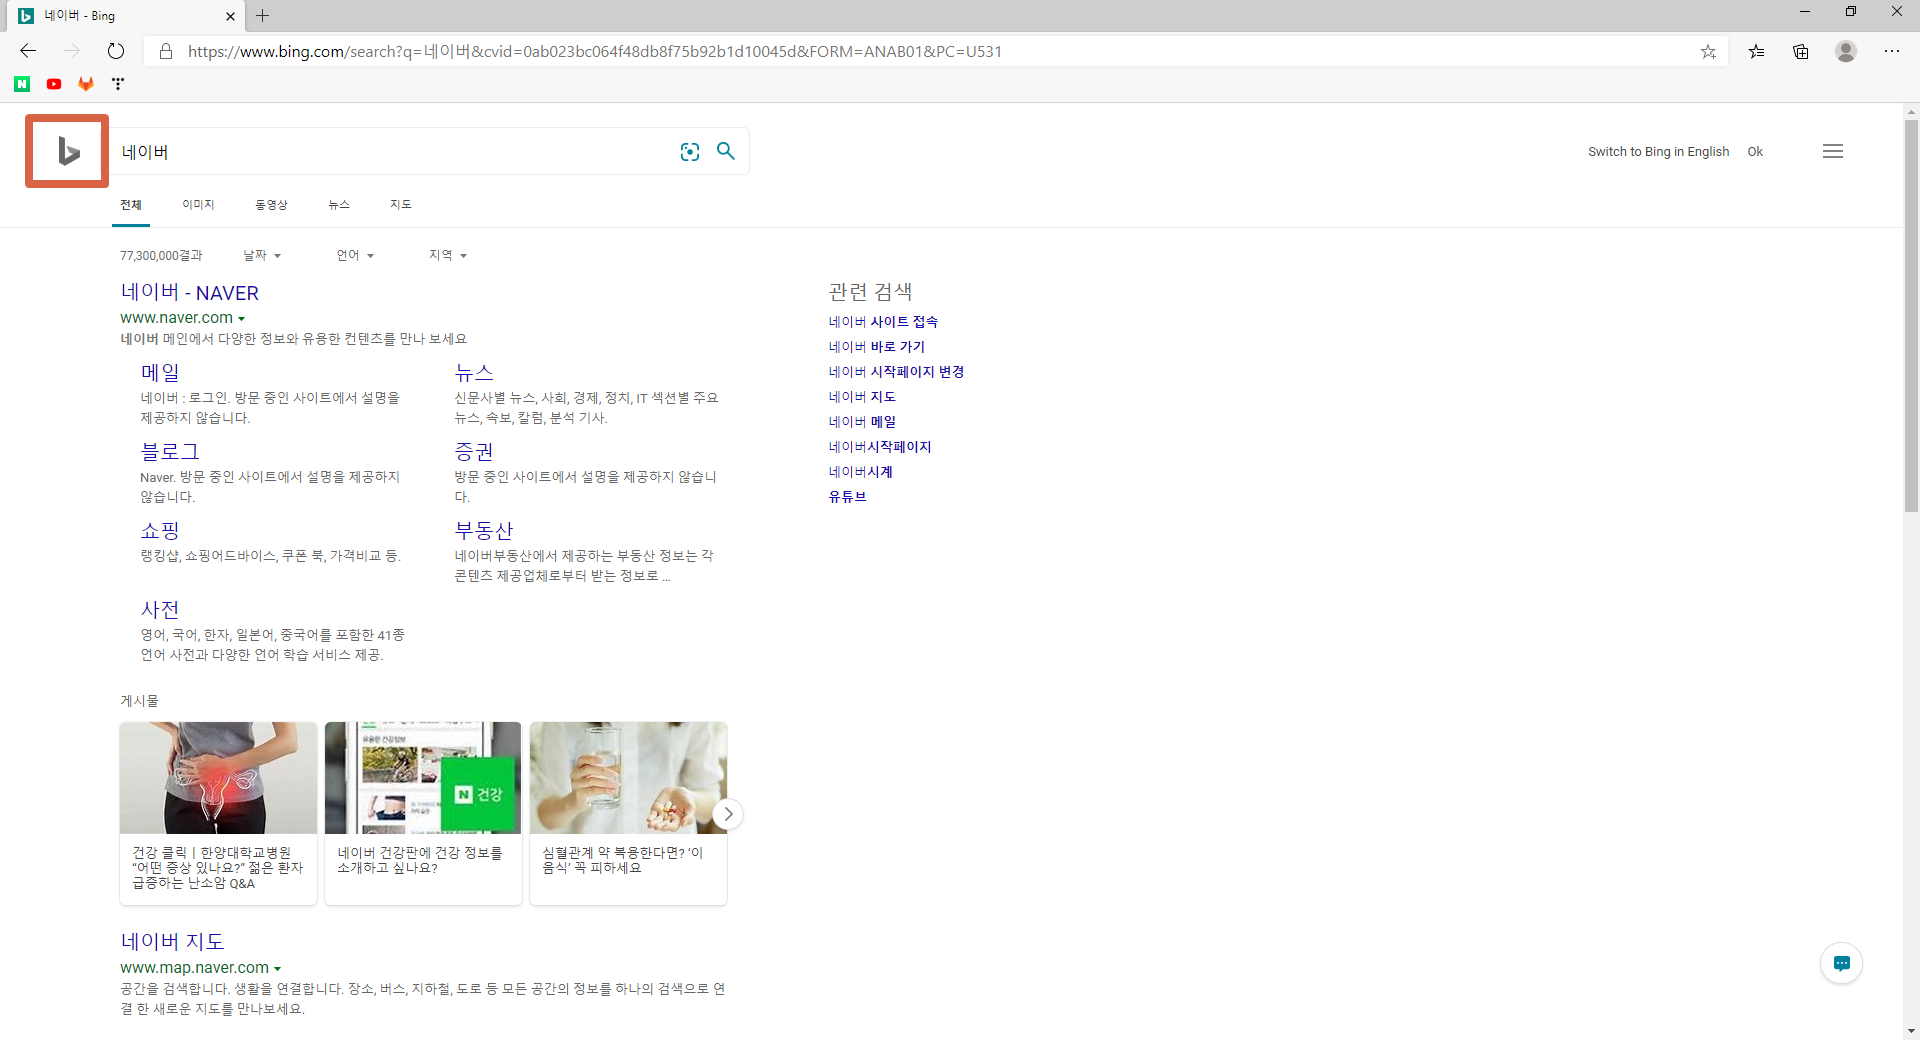Click the Bing logo home icon
Screen dimensions: 1920x1040
pos(67,151)
